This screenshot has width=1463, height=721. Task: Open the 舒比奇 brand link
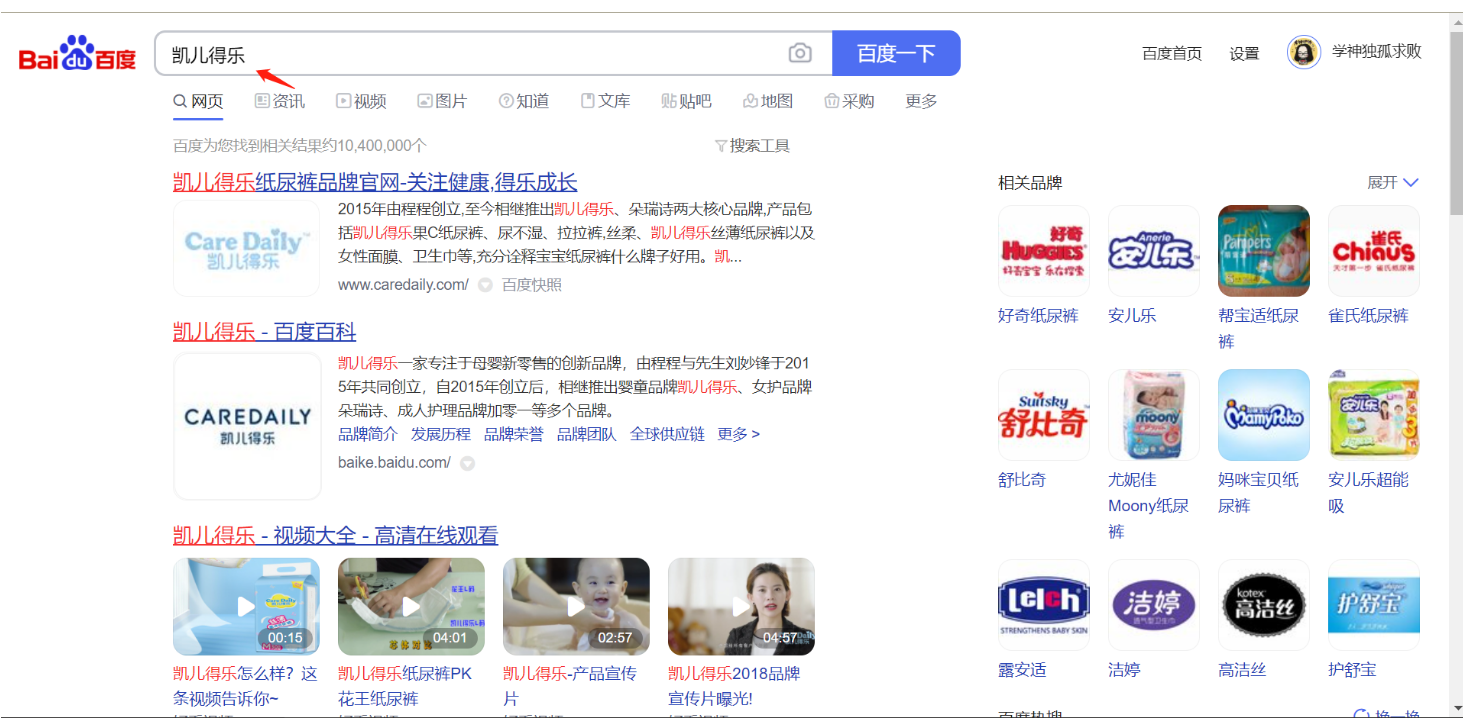(x=1022, y=480)
